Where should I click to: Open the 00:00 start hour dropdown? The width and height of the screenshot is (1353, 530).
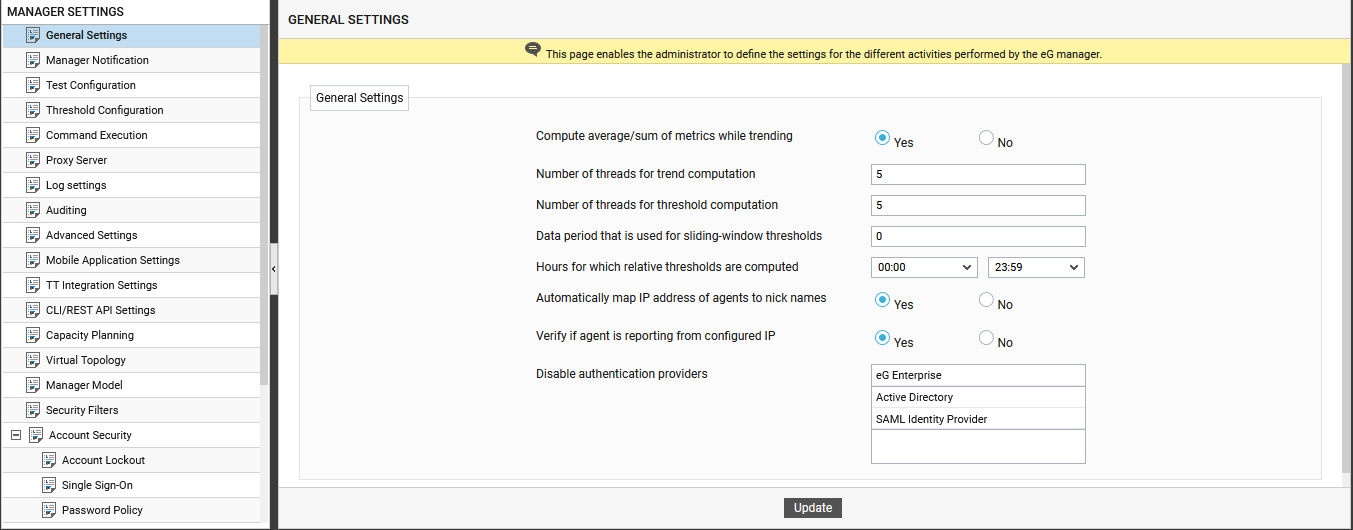coord(924,267)
